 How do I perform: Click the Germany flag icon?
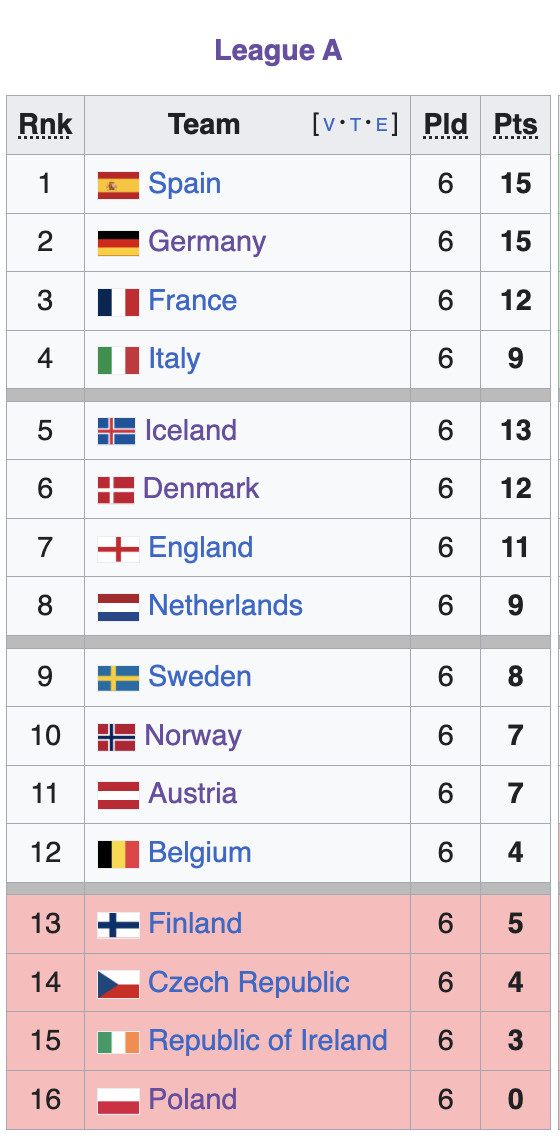[x=118, y=243]
